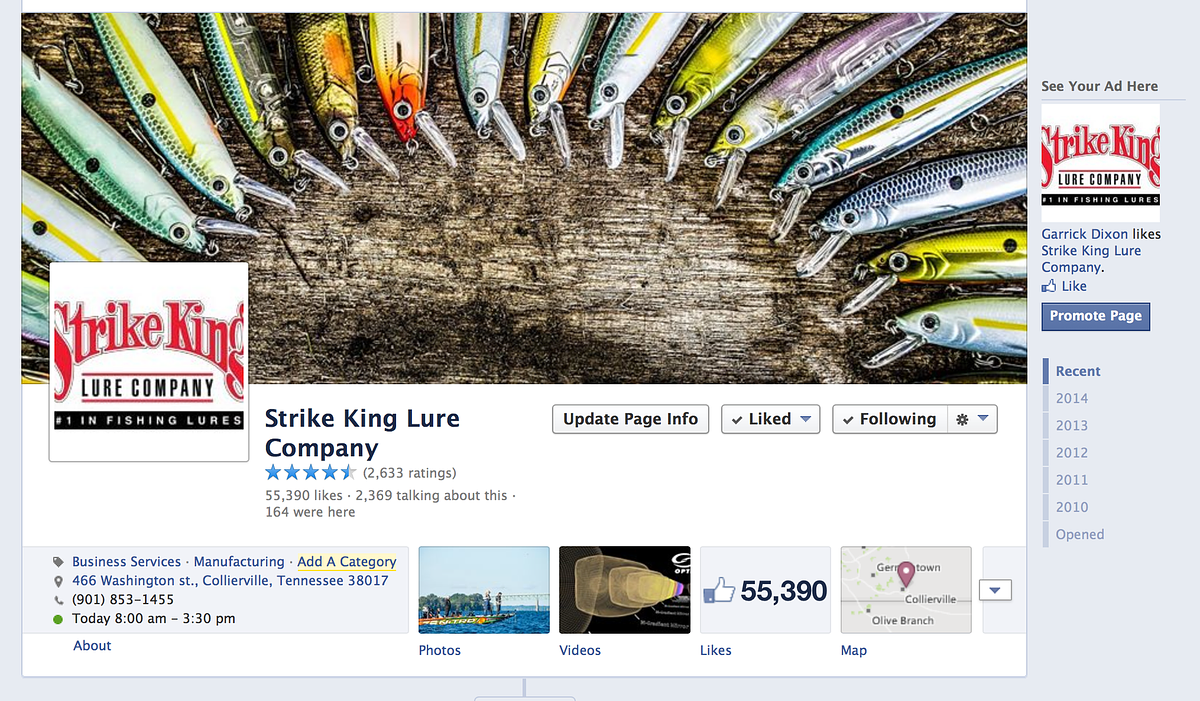Click the Strike King ad logo in sidebar
Screen dimensions: 1200x701
point(1100,162)
